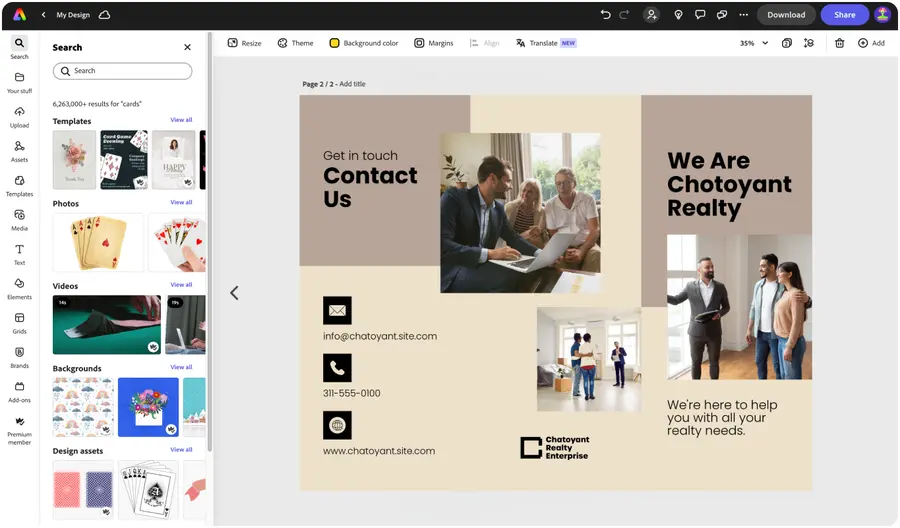Click the Resize toolbar option

click(x=245, y=43)
